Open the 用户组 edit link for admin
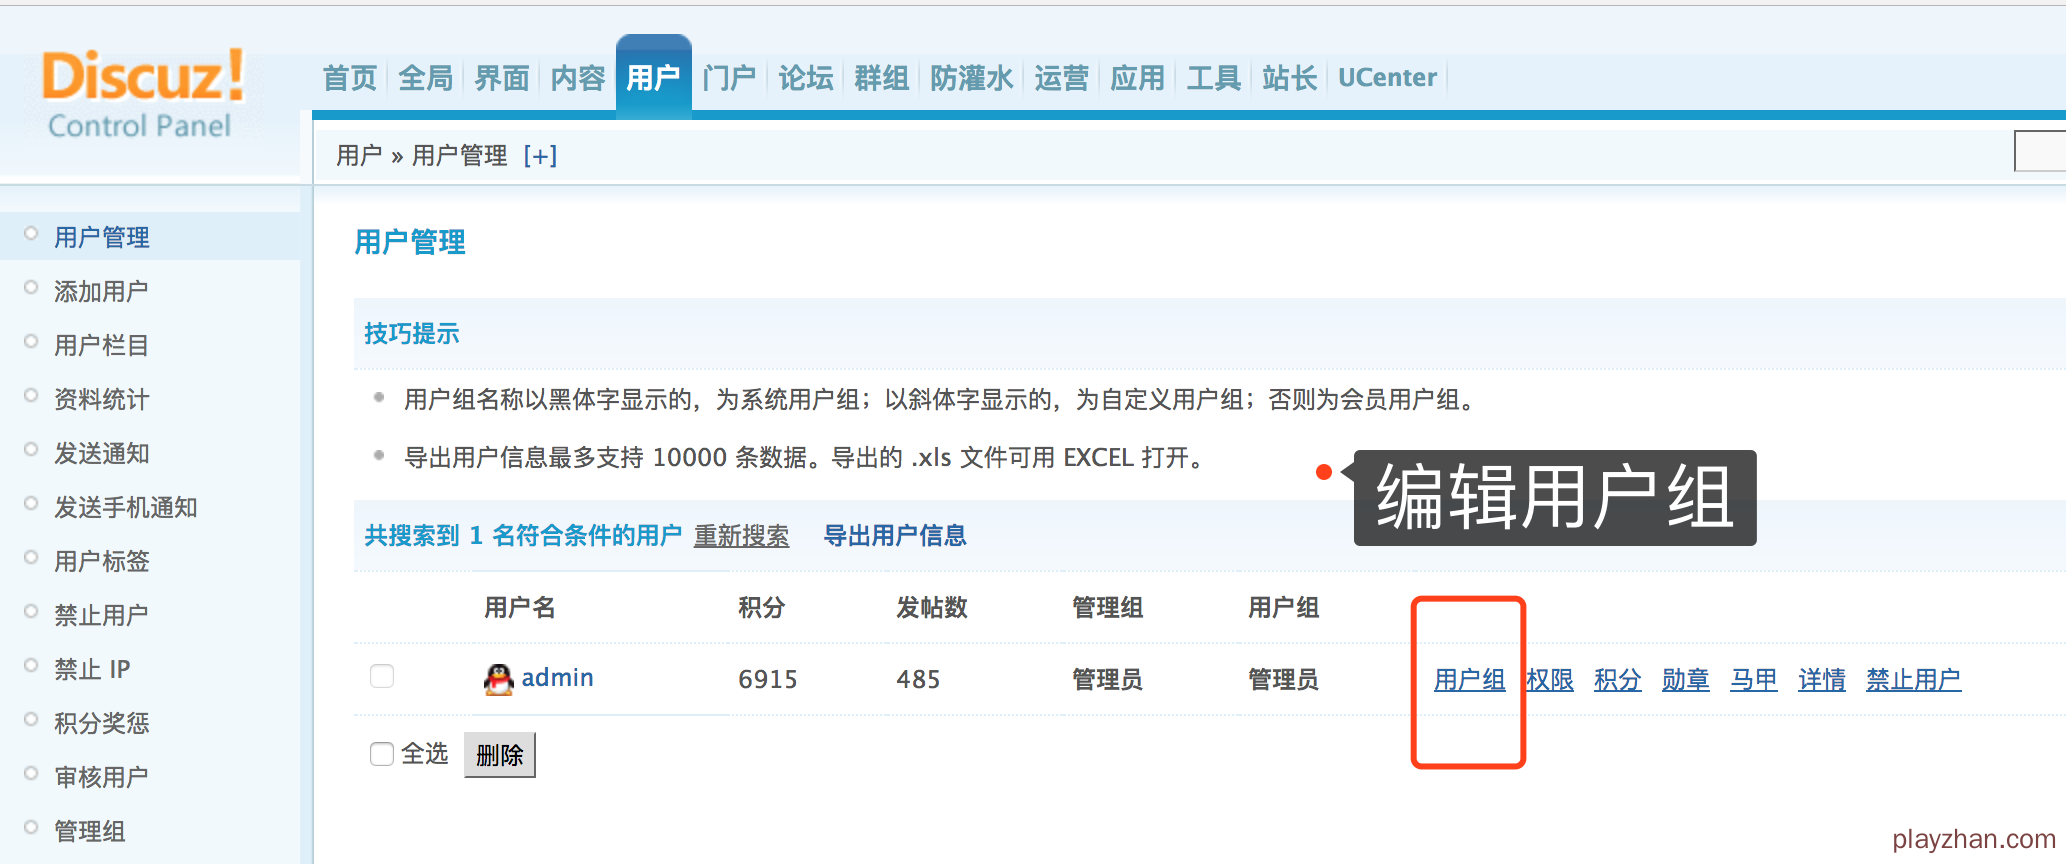2066x864 pixels. click(x=1469, y=680)
